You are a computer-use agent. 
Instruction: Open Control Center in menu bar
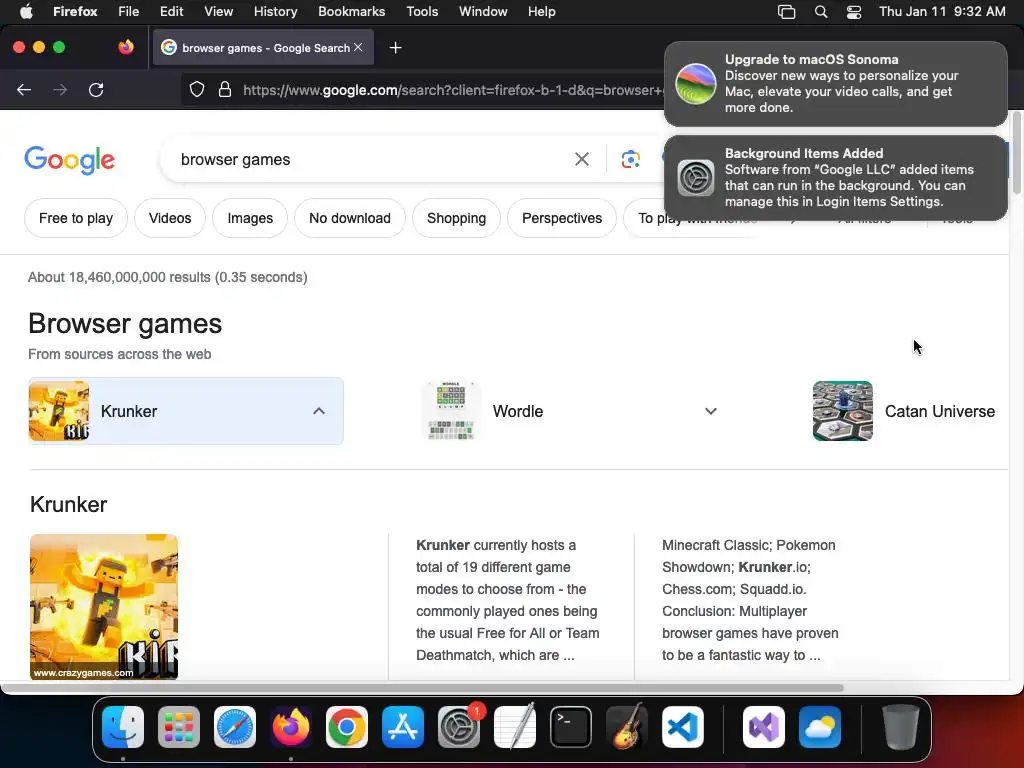[854, 12]
